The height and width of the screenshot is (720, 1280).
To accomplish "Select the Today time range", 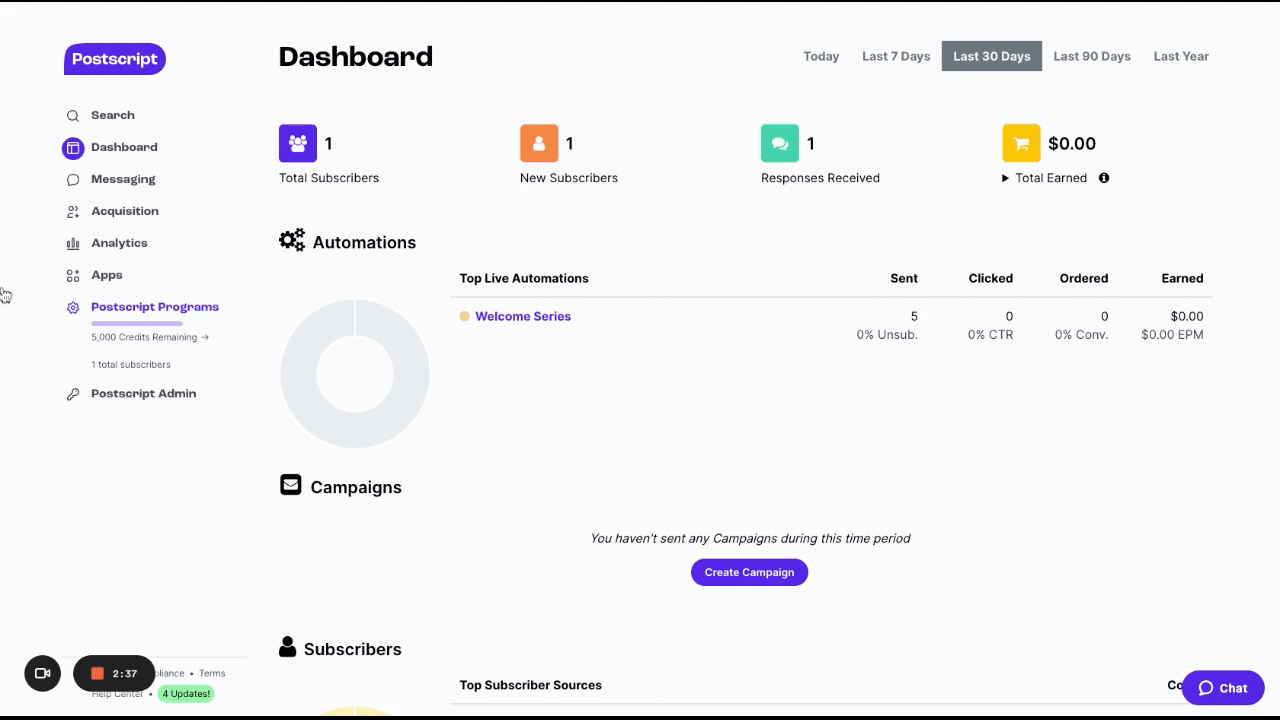I will pos(821,56).
